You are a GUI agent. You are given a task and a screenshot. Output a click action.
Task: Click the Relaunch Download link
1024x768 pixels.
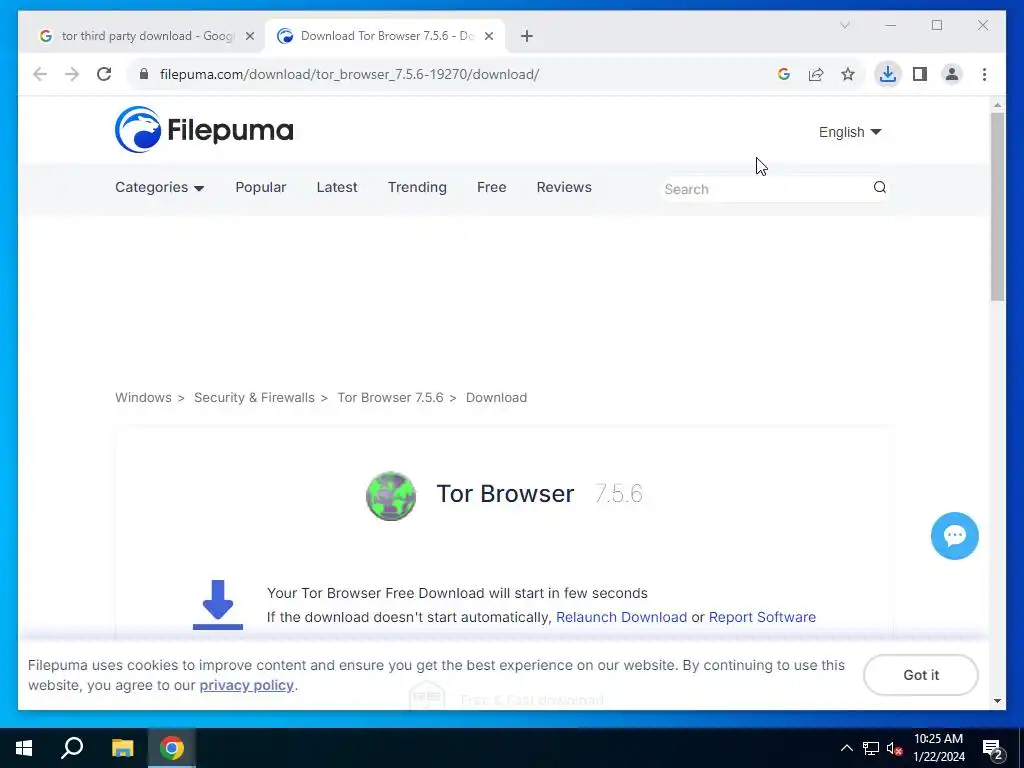[621, 617]
